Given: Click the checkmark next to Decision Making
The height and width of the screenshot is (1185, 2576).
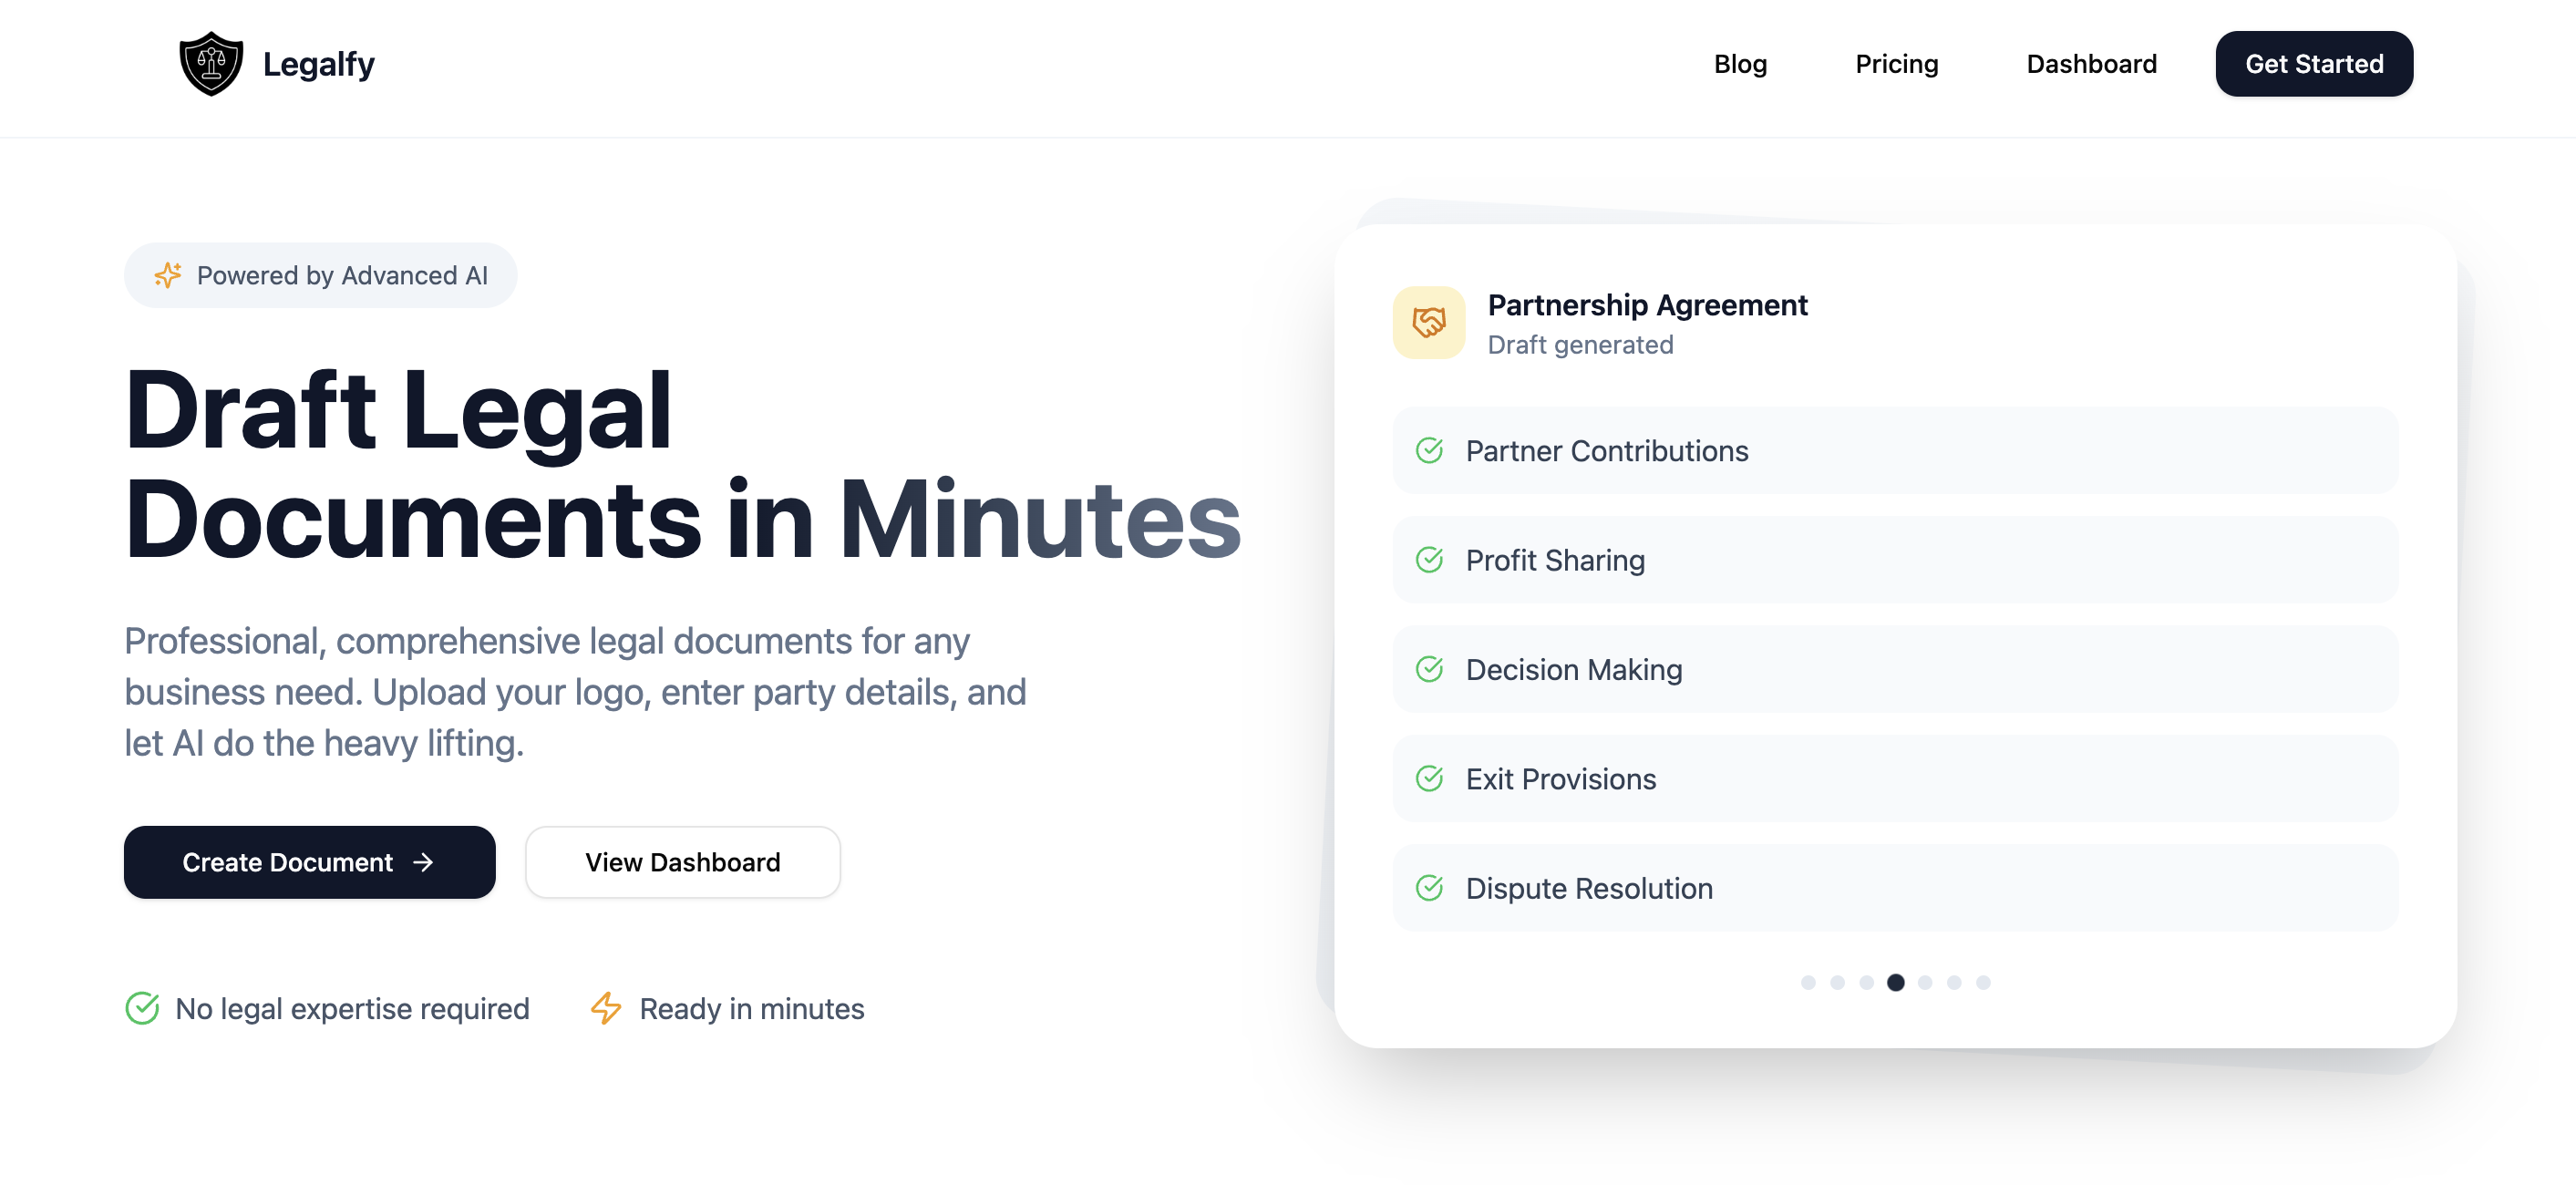Looking at the screenshot, I should point(1429,669).
